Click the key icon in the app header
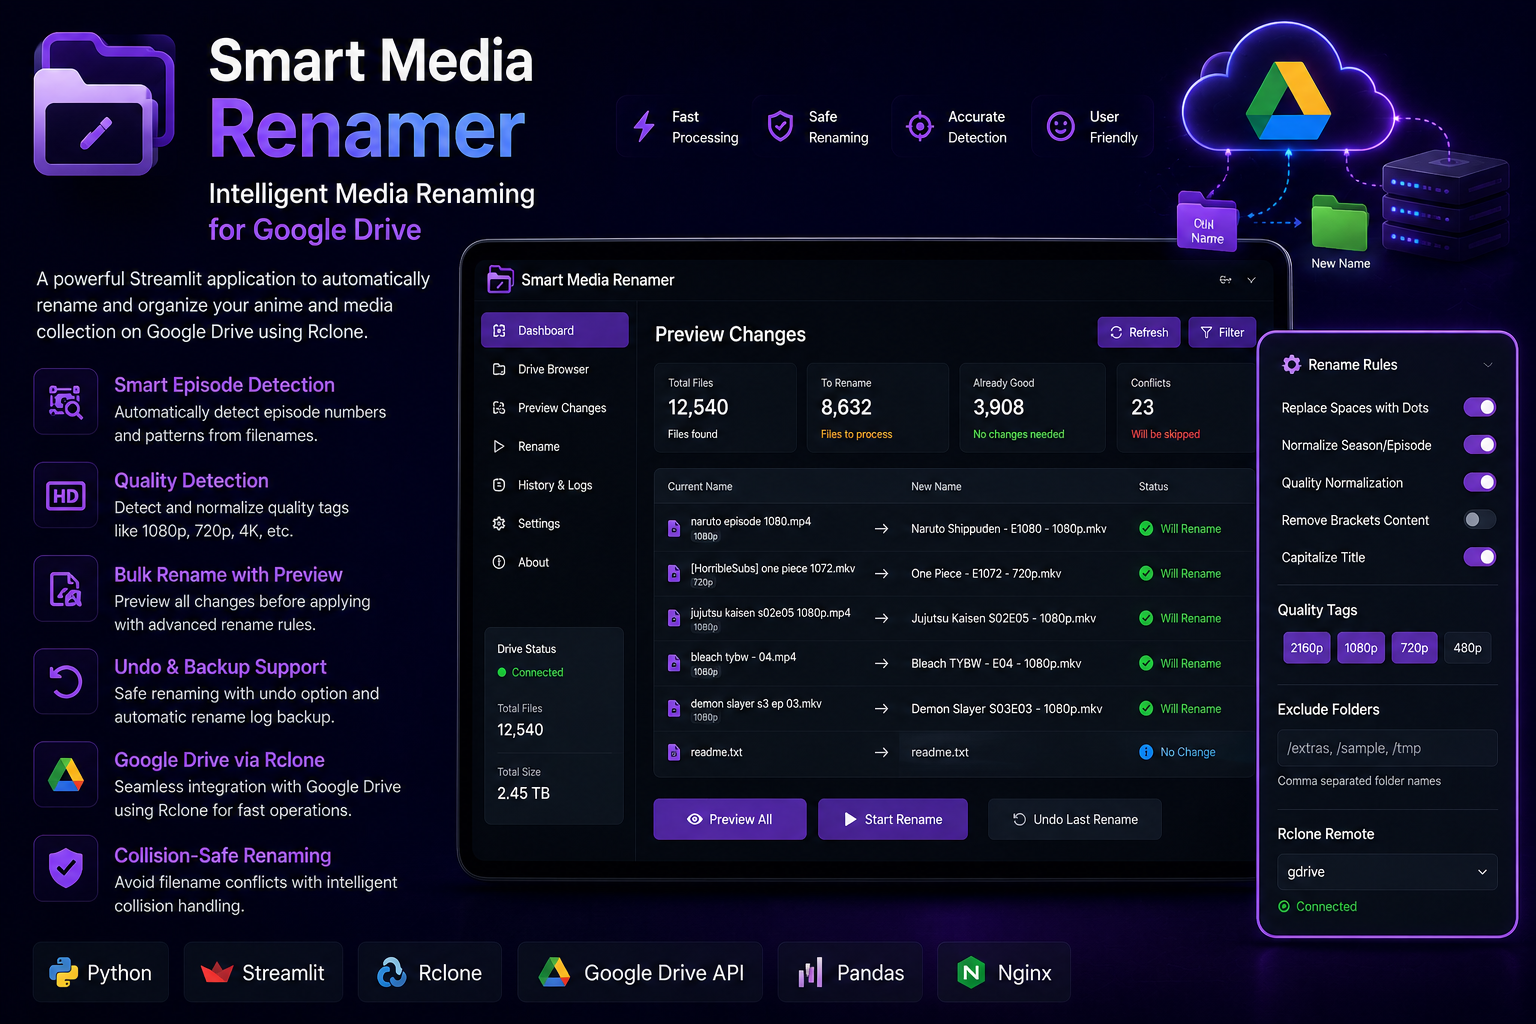 point(1225,280)
